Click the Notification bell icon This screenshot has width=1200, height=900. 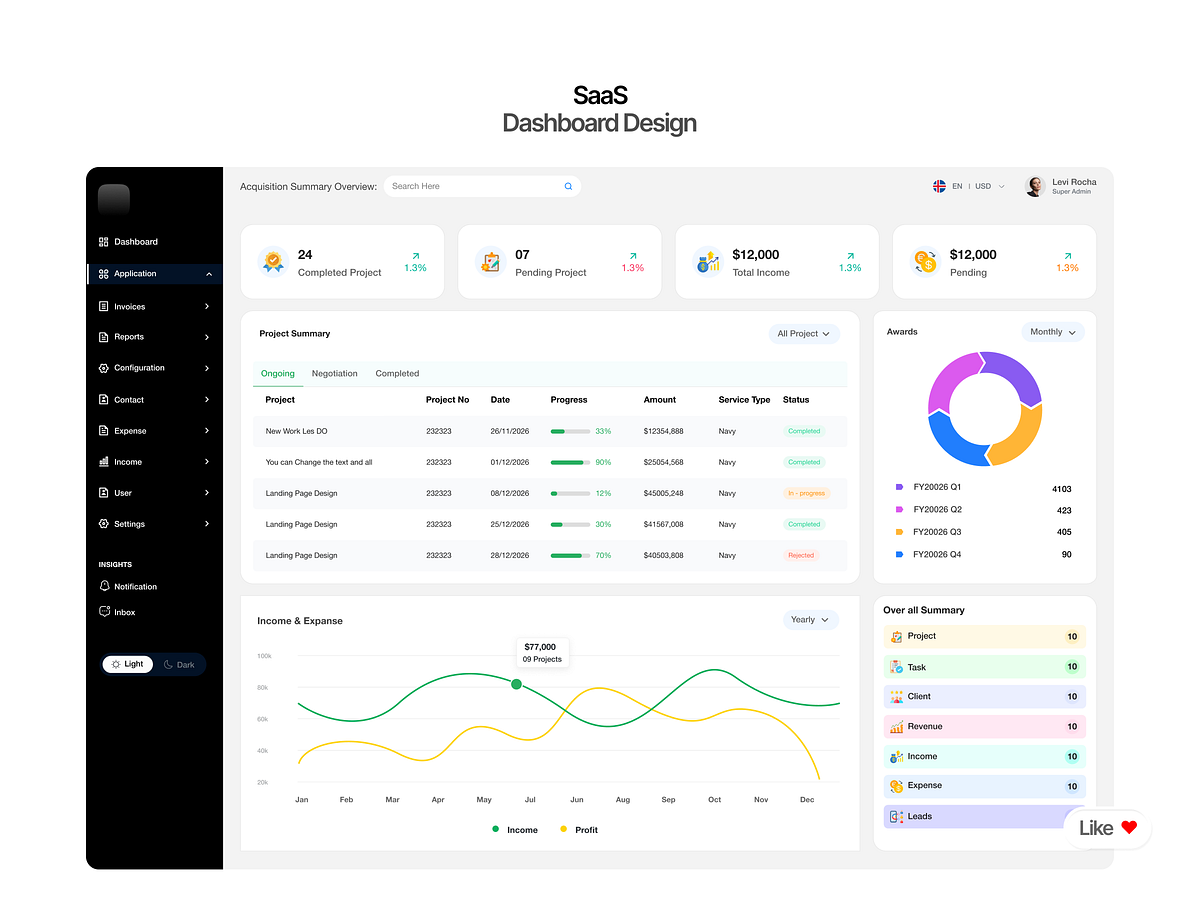tap(104, 586)
